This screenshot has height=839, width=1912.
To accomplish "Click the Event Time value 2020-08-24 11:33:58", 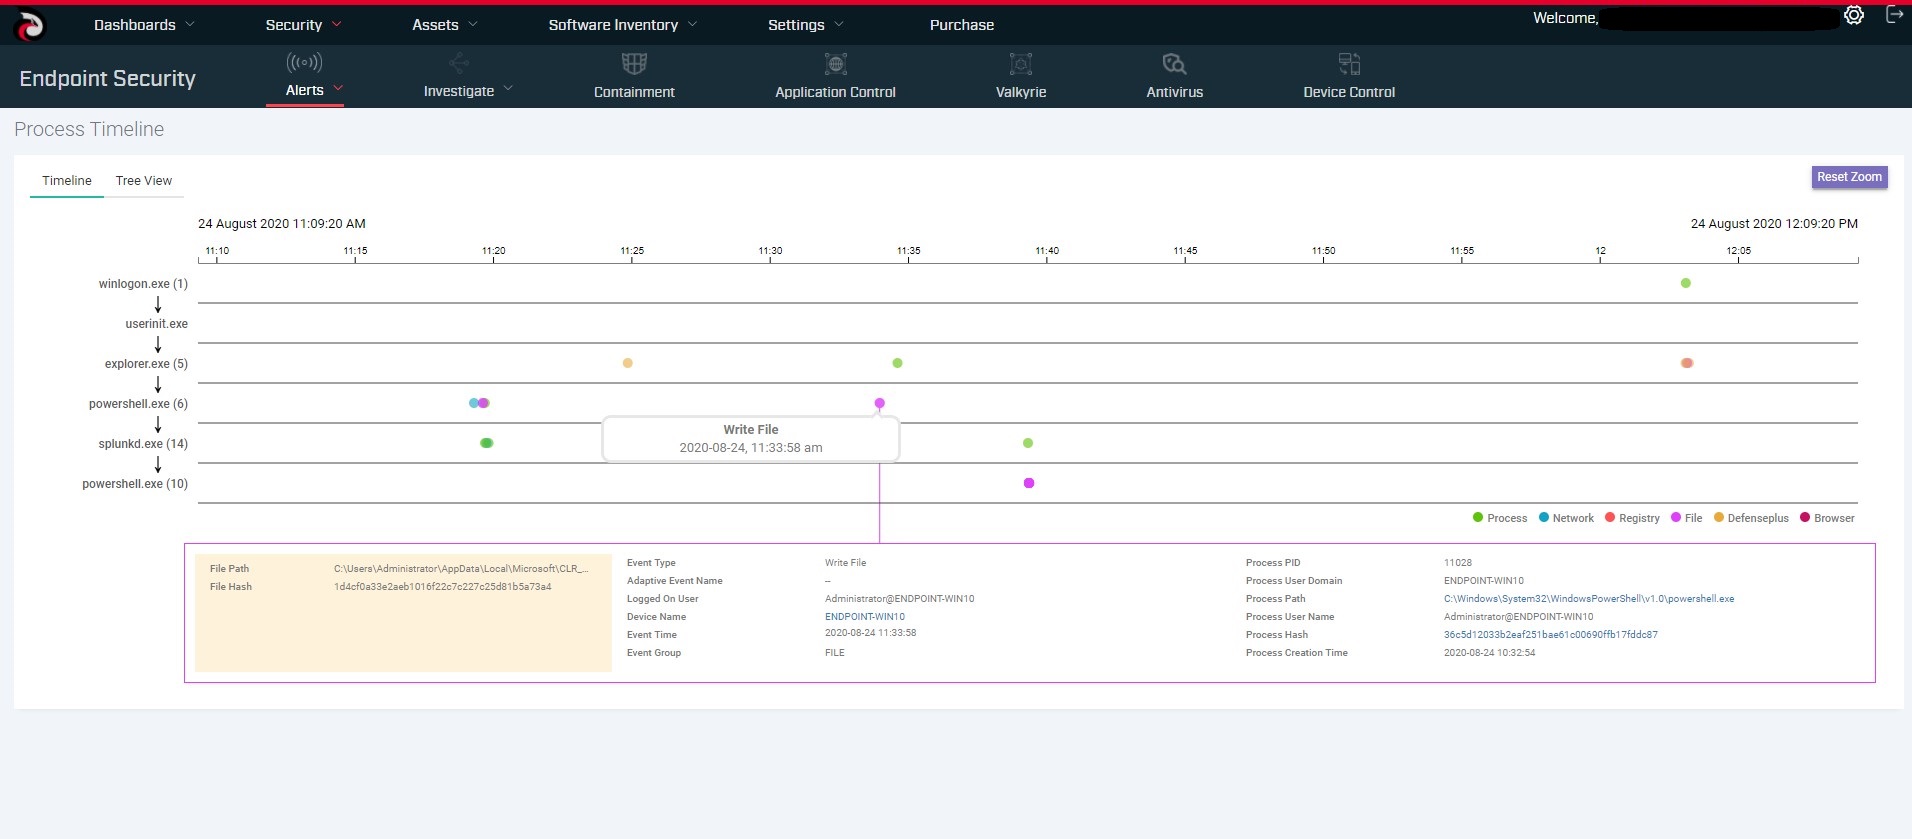I will pos(870,633).
